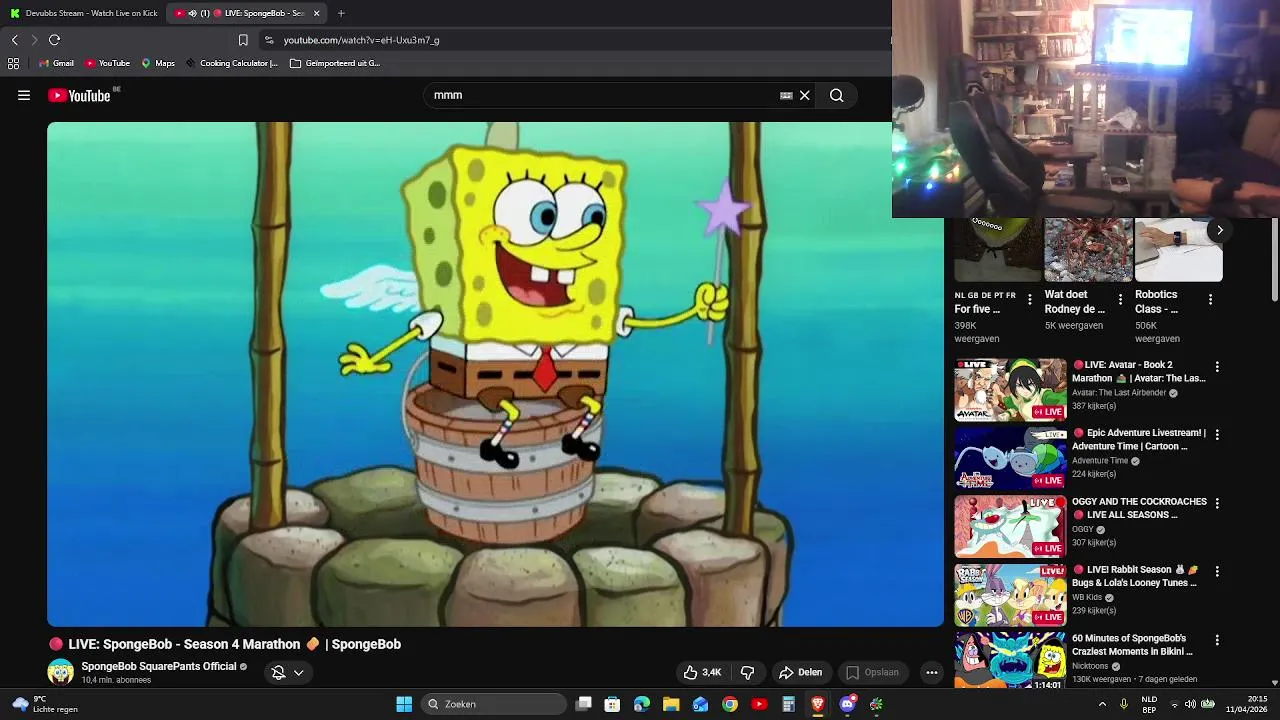The height and width of the screenshot is (720, 1280).
Task: Close the LIVE SpongeBob tab
Action: [317, 13]
